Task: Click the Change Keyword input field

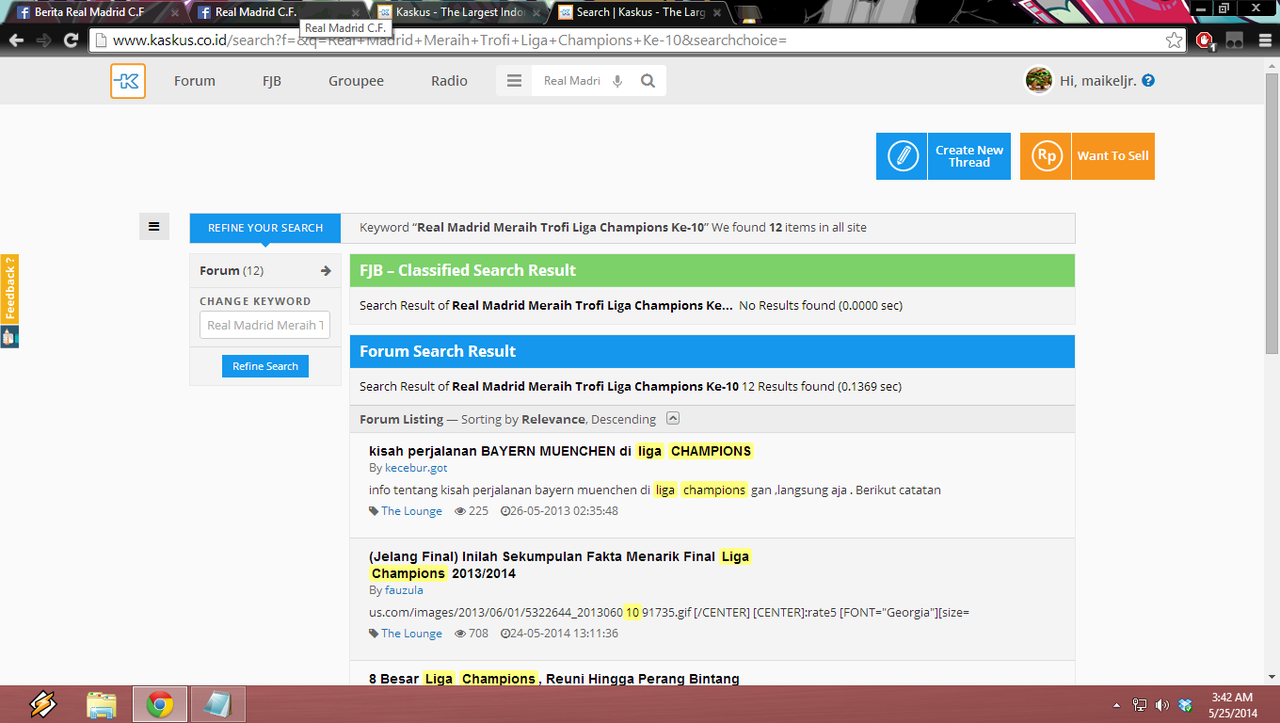Action: (265, 325)
